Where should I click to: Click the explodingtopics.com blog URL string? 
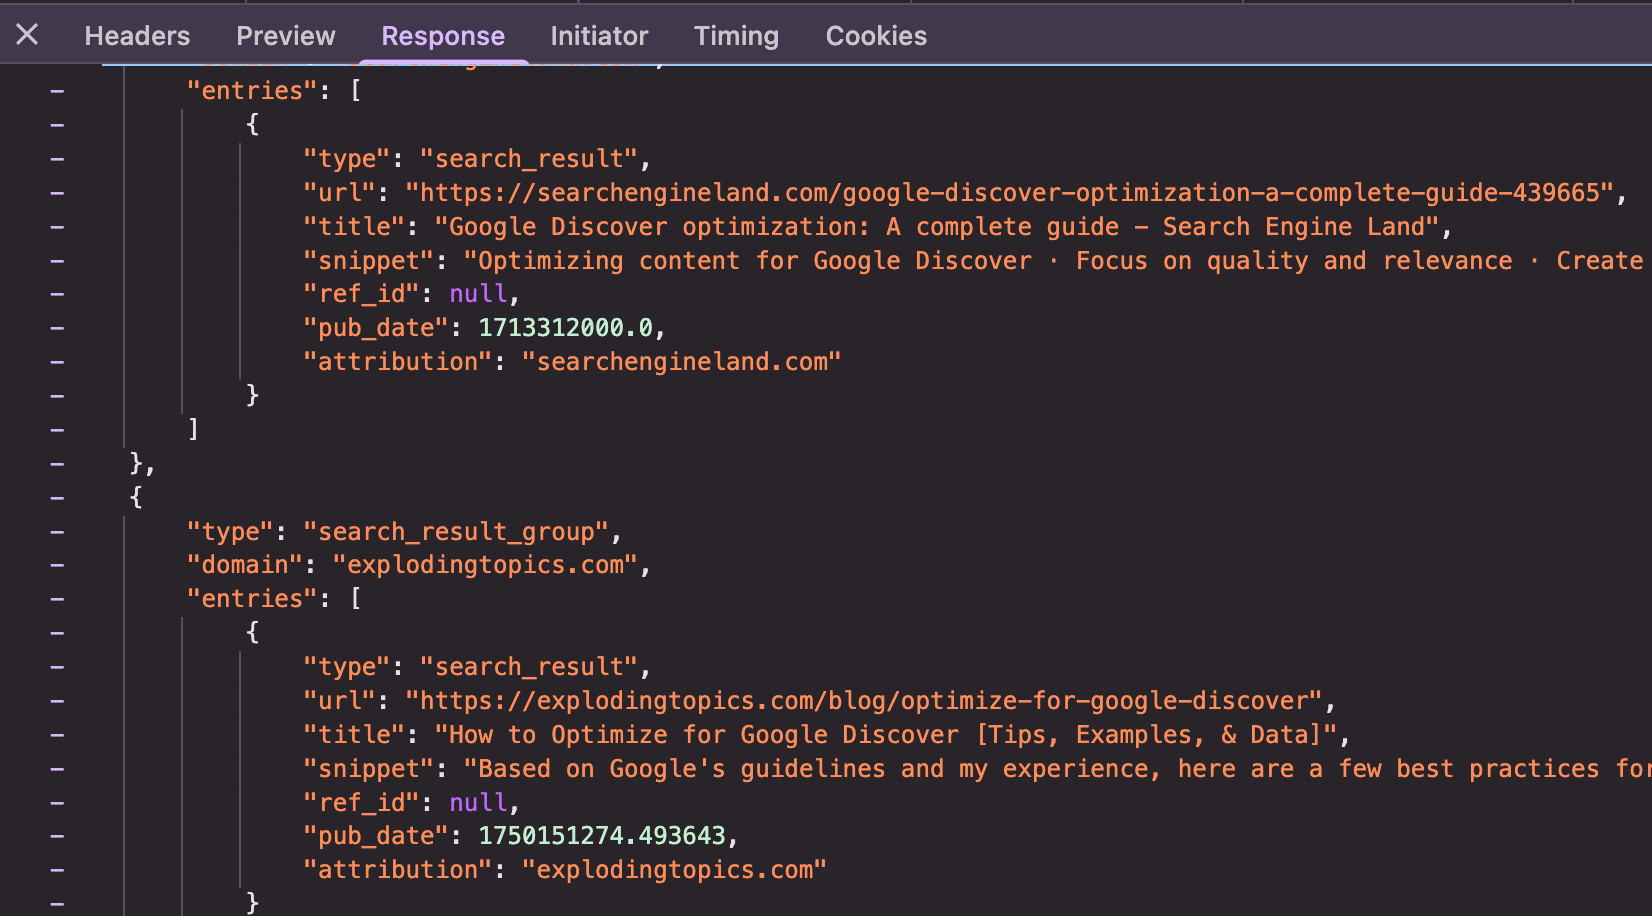(864, 701)
